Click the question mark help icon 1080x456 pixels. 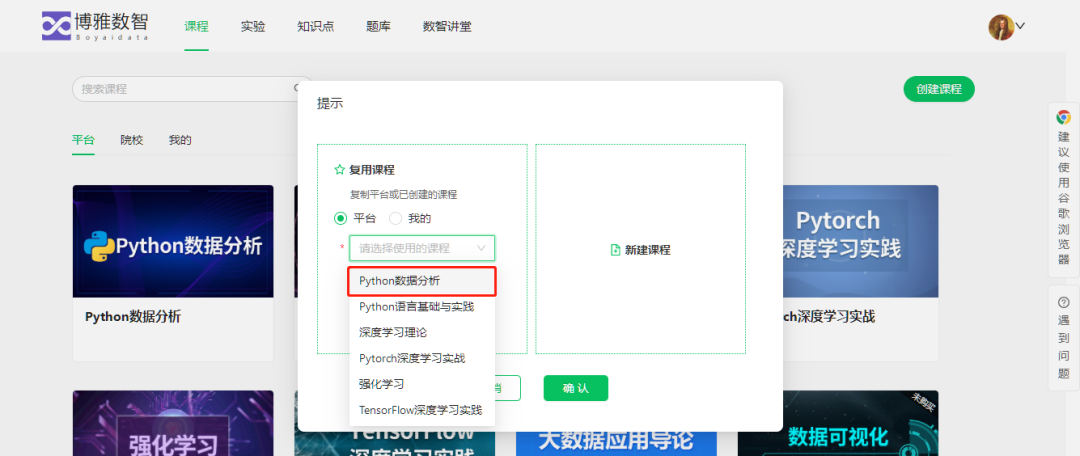coord(1063,302)
